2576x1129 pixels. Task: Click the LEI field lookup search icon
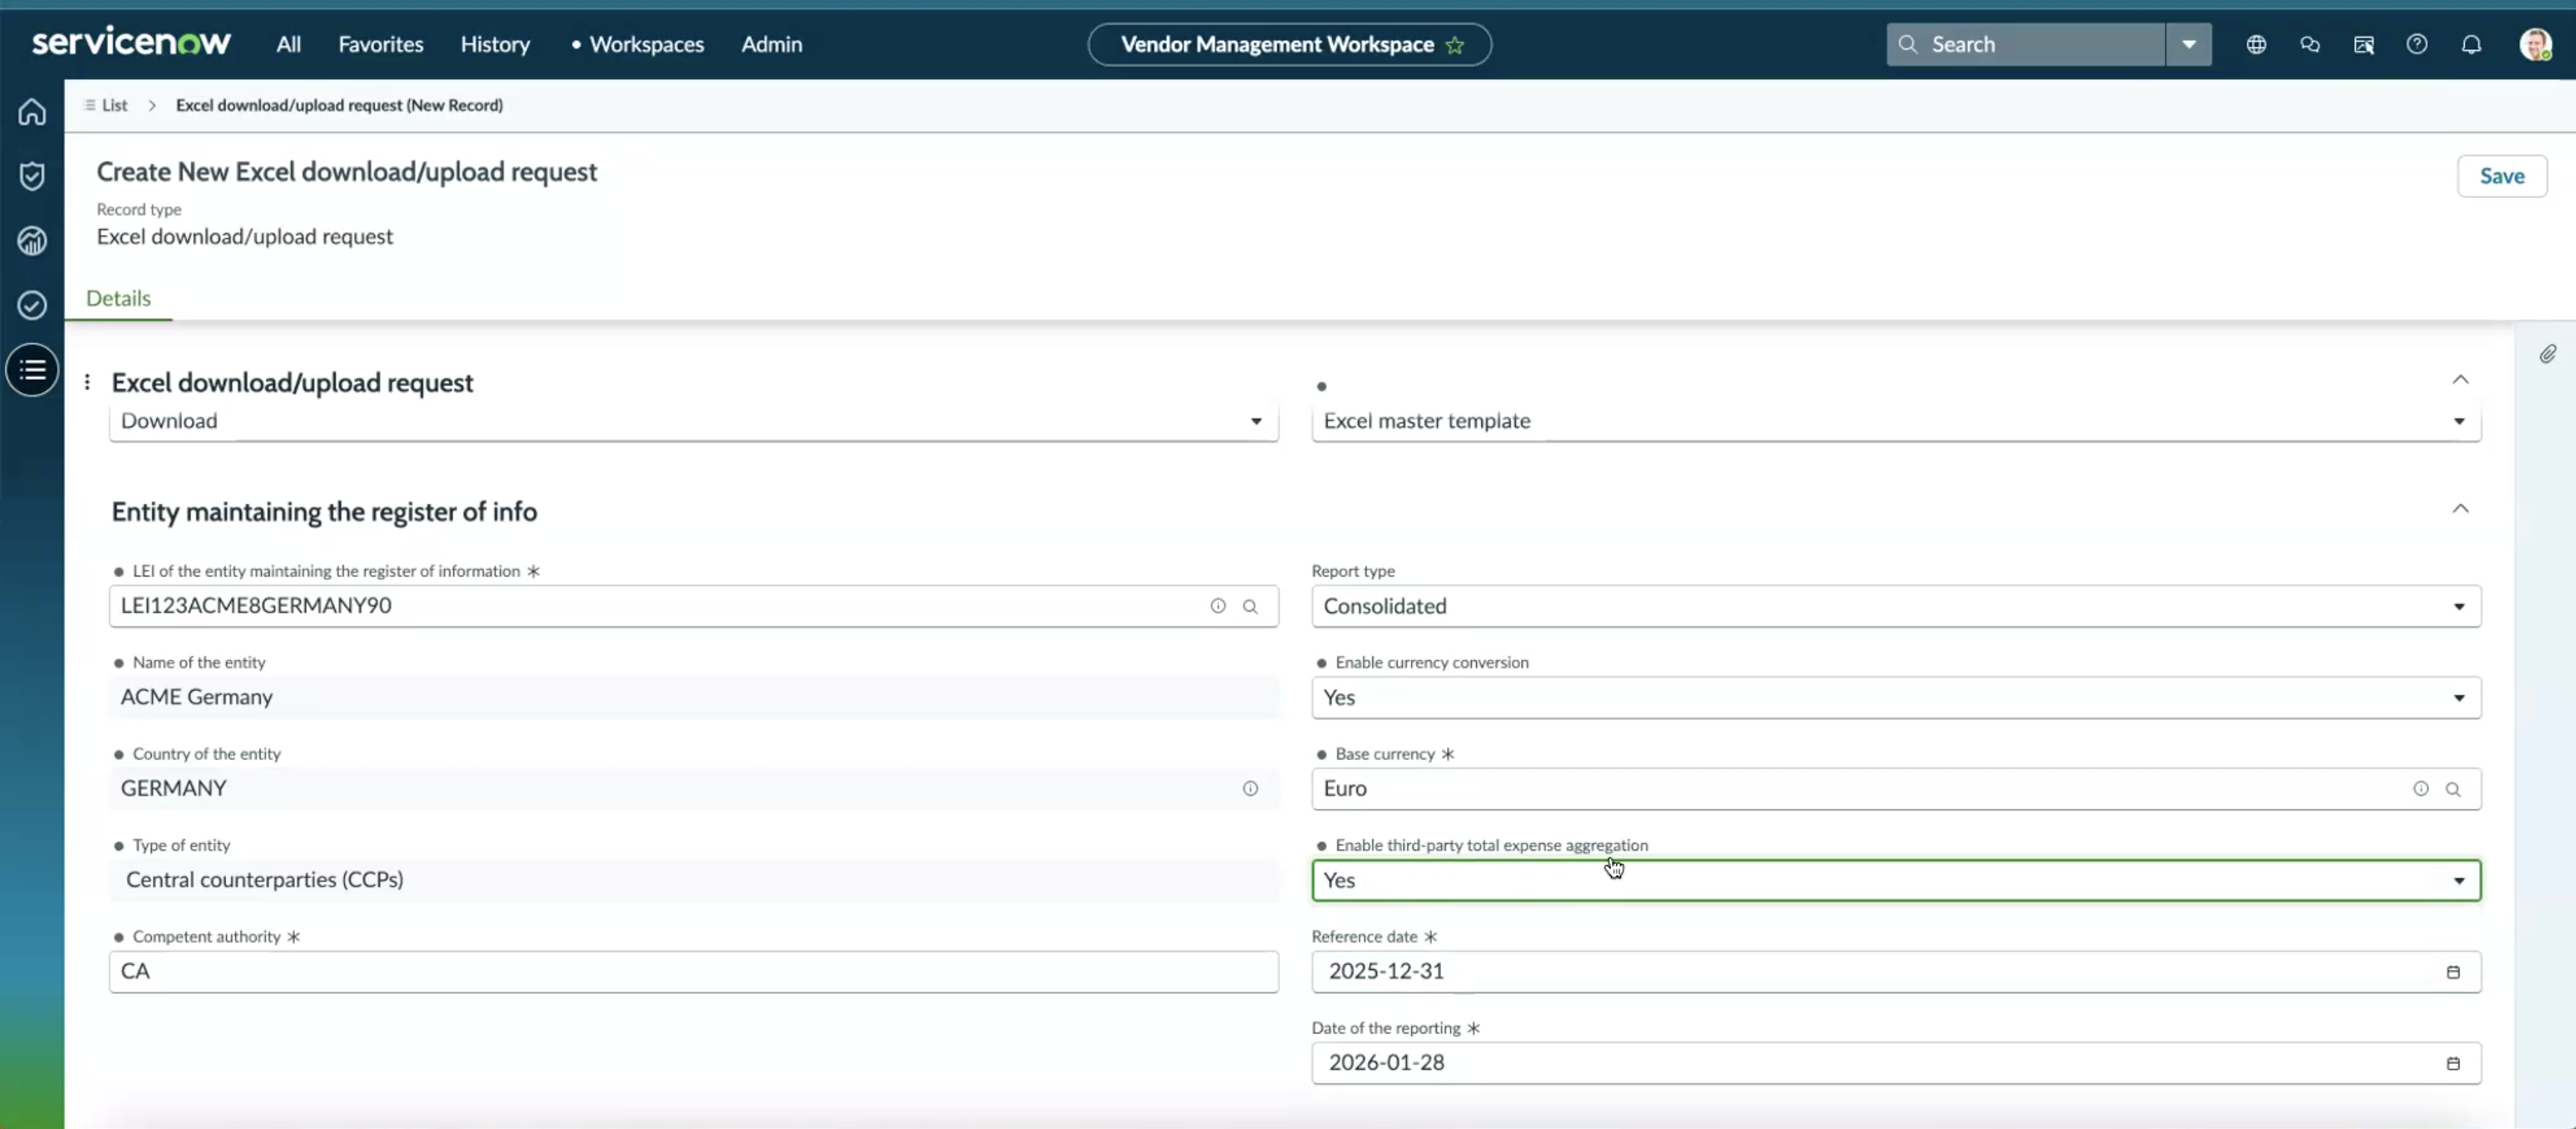pyautogui.click(x=1250, y=606)
